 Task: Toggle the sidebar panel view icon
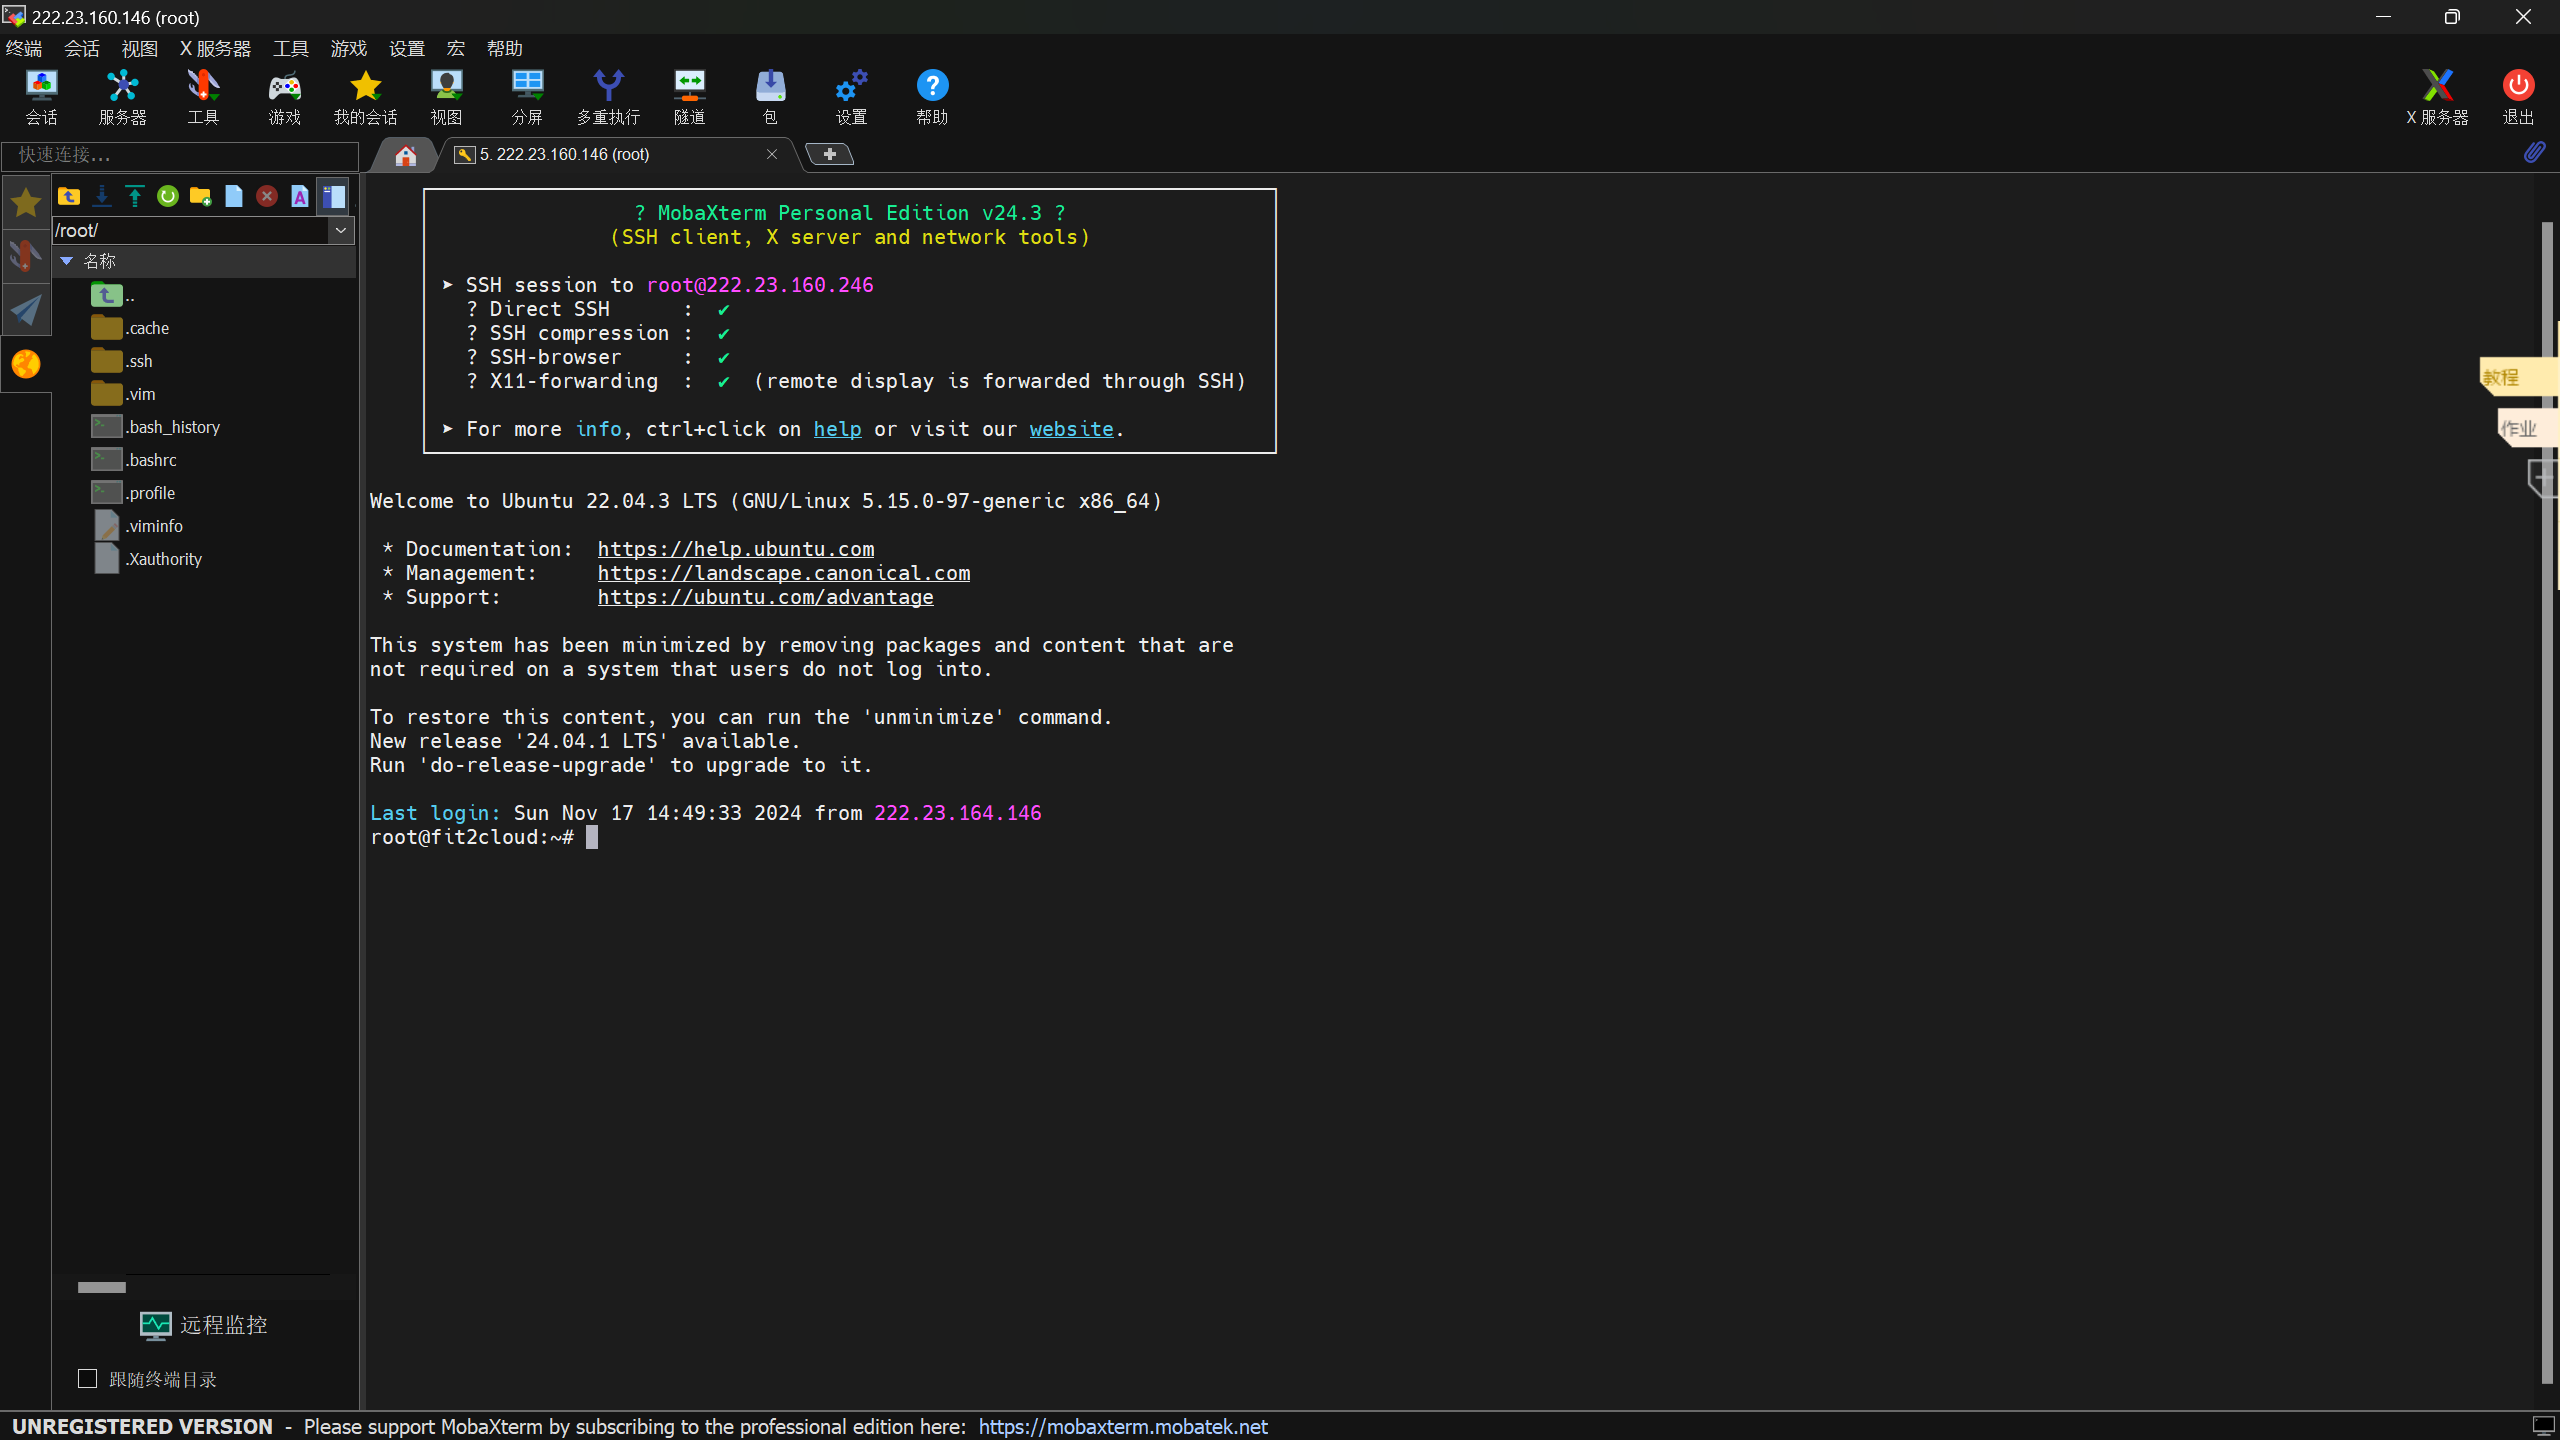point(333,196)
